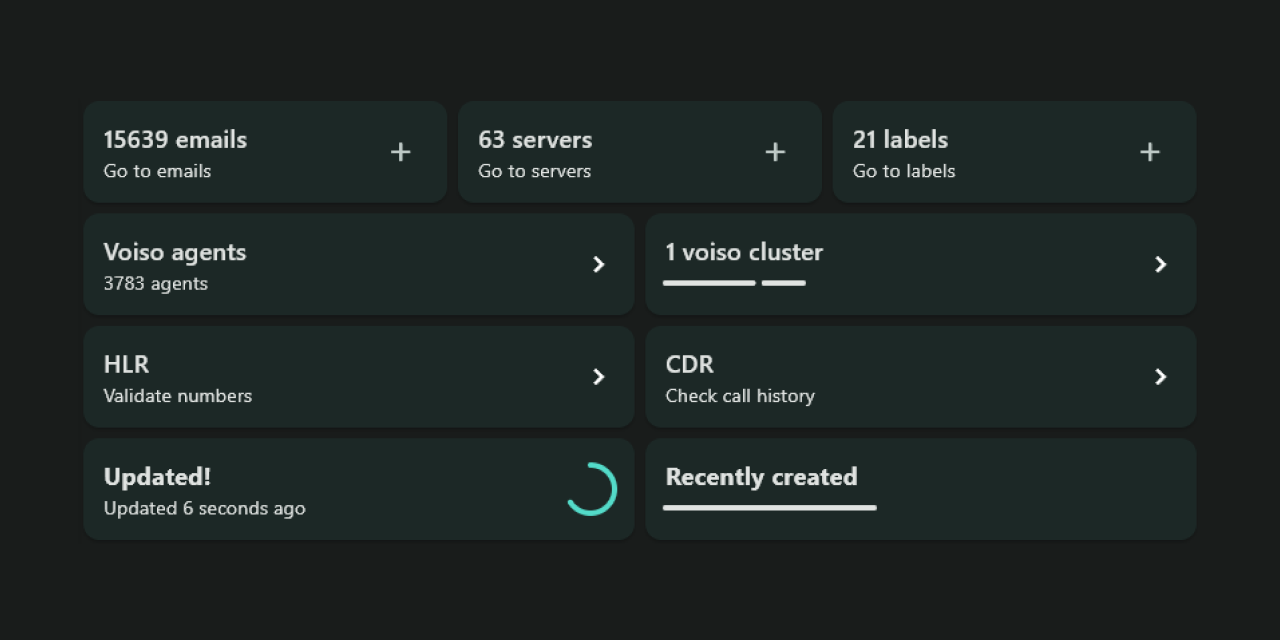
Task: Click the Go to servers link
Action: click(x=534, y=171)
